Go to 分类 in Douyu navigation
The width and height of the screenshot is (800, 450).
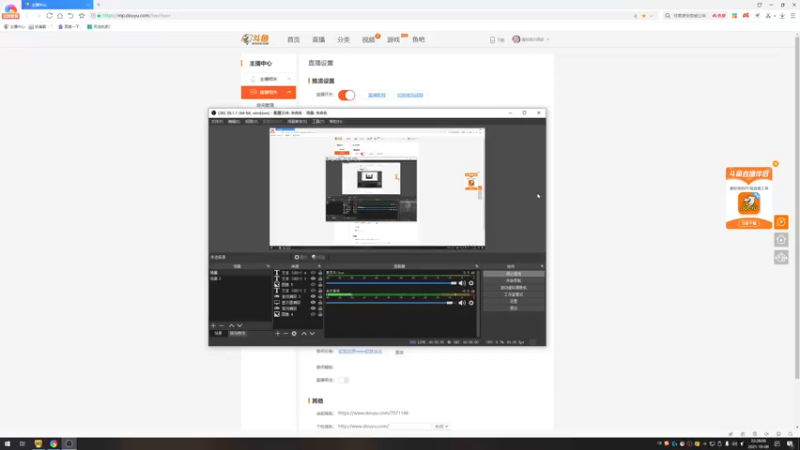343,40
